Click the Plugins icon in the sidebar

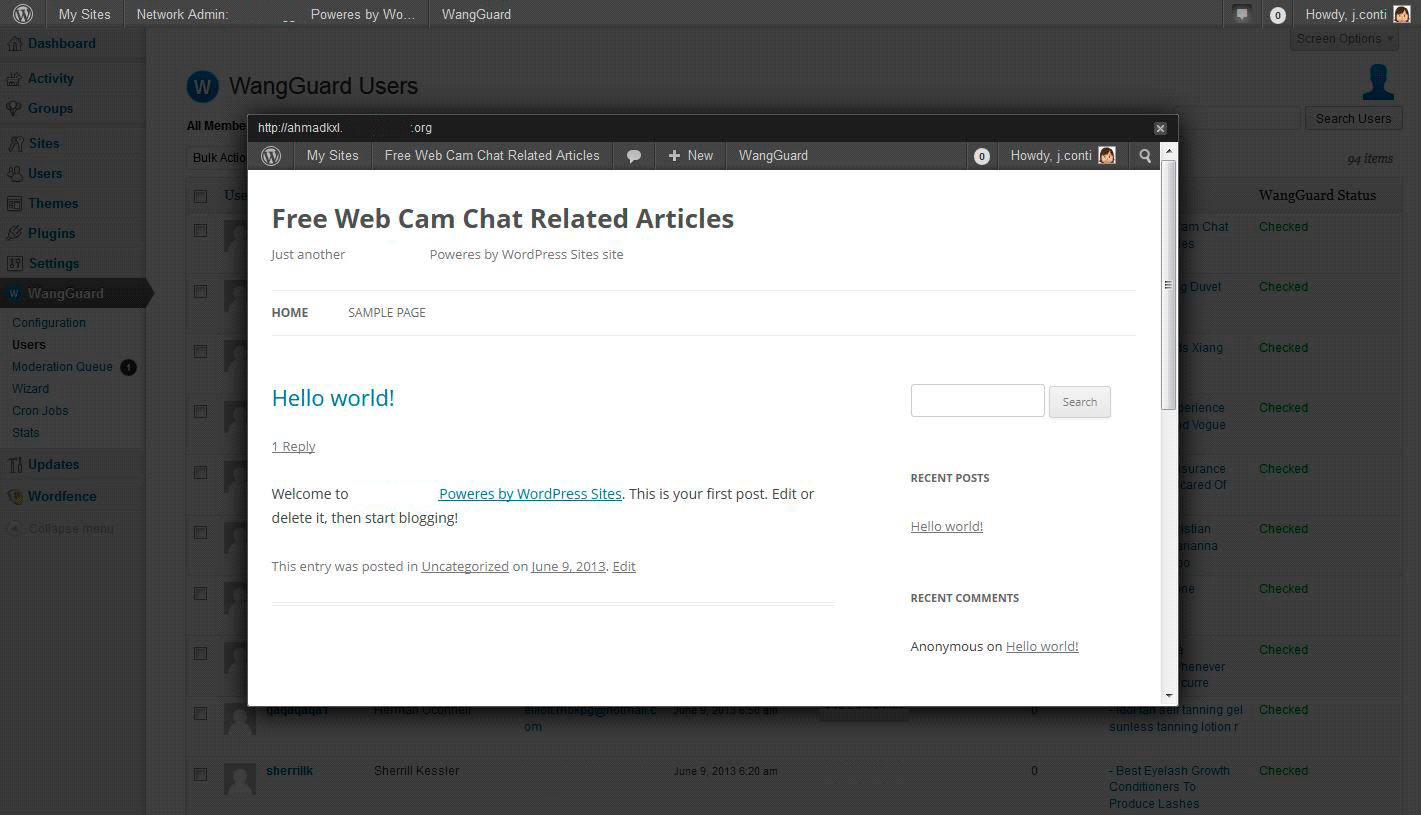click(x=14, y=233)
